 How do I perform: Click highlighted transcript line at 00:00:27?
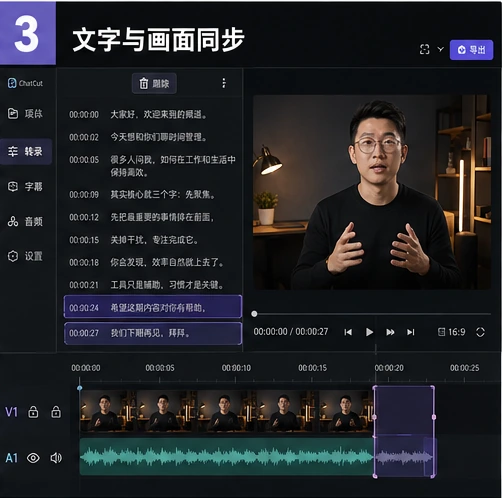(x=153, y=333)
